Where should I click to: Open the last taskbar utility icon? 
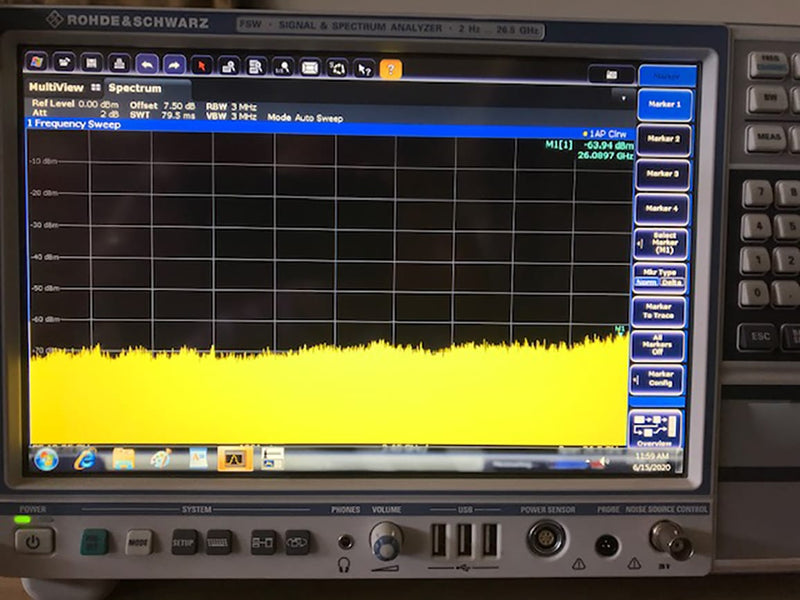pos(272,459)
